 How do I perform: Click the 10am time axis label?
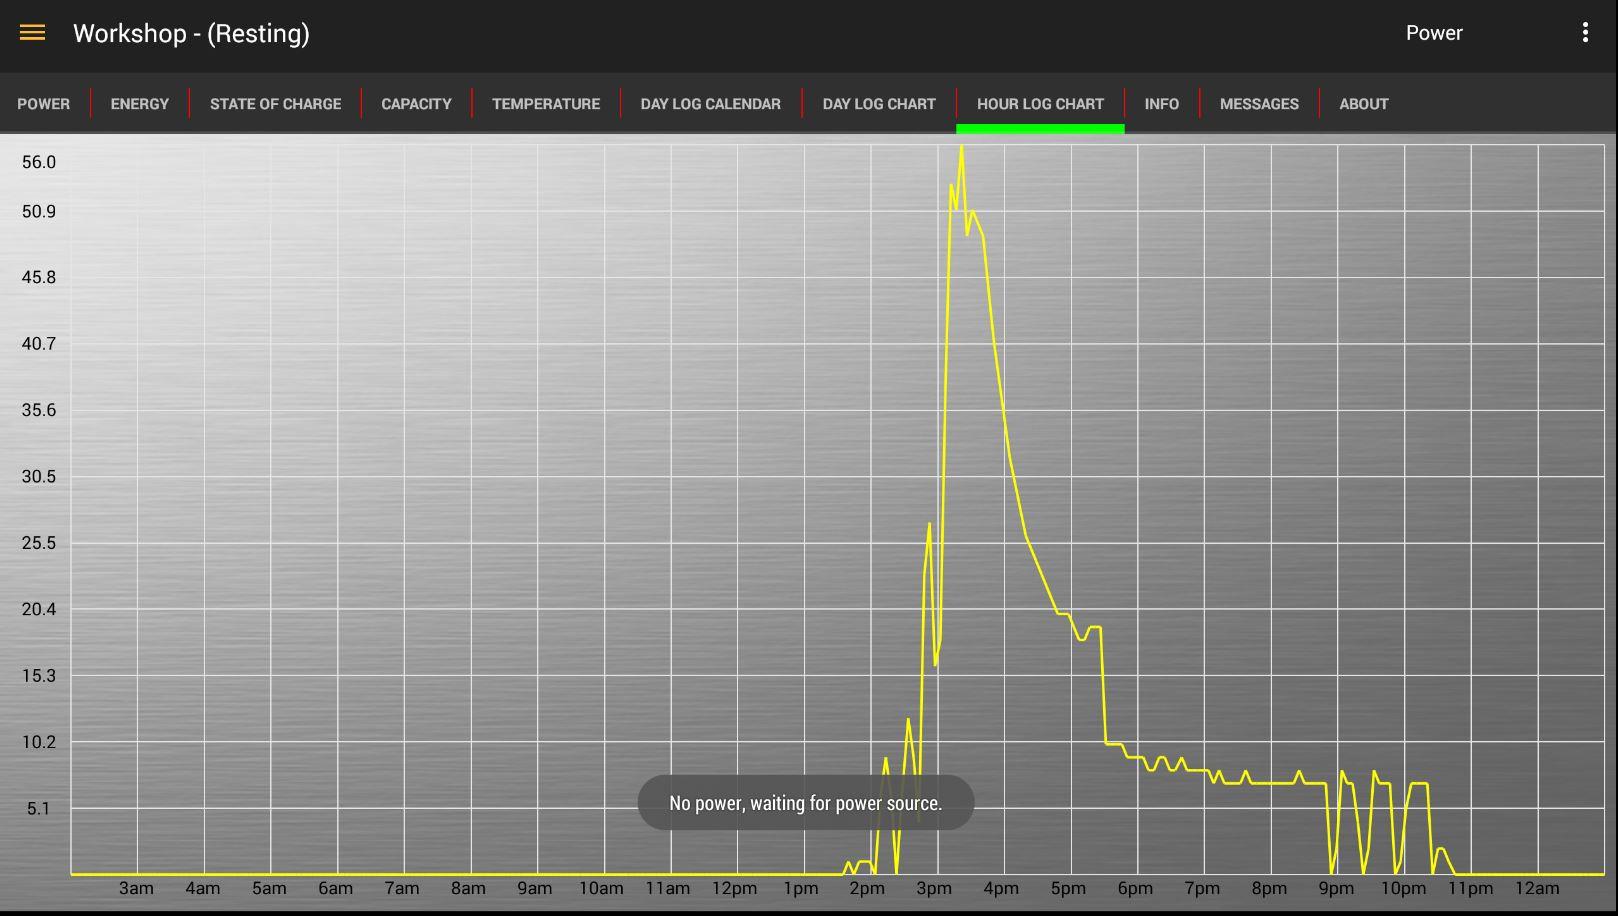pyautogui.click(x=601, y=888)
